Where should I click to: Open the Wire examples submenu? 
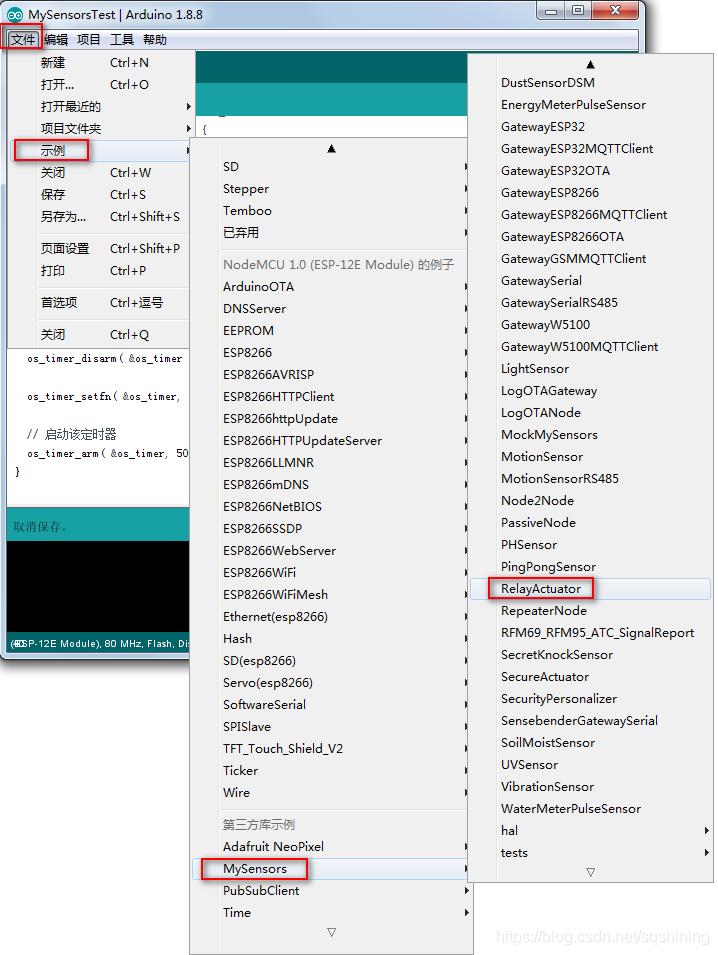(x=331, y=792)
